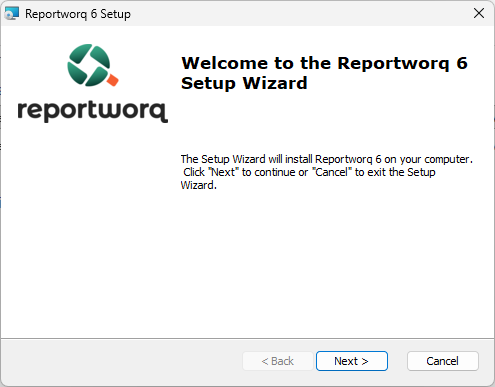The image size is (495, 387).
Task: Click the installer icon in the title bar
Action: 12,13
